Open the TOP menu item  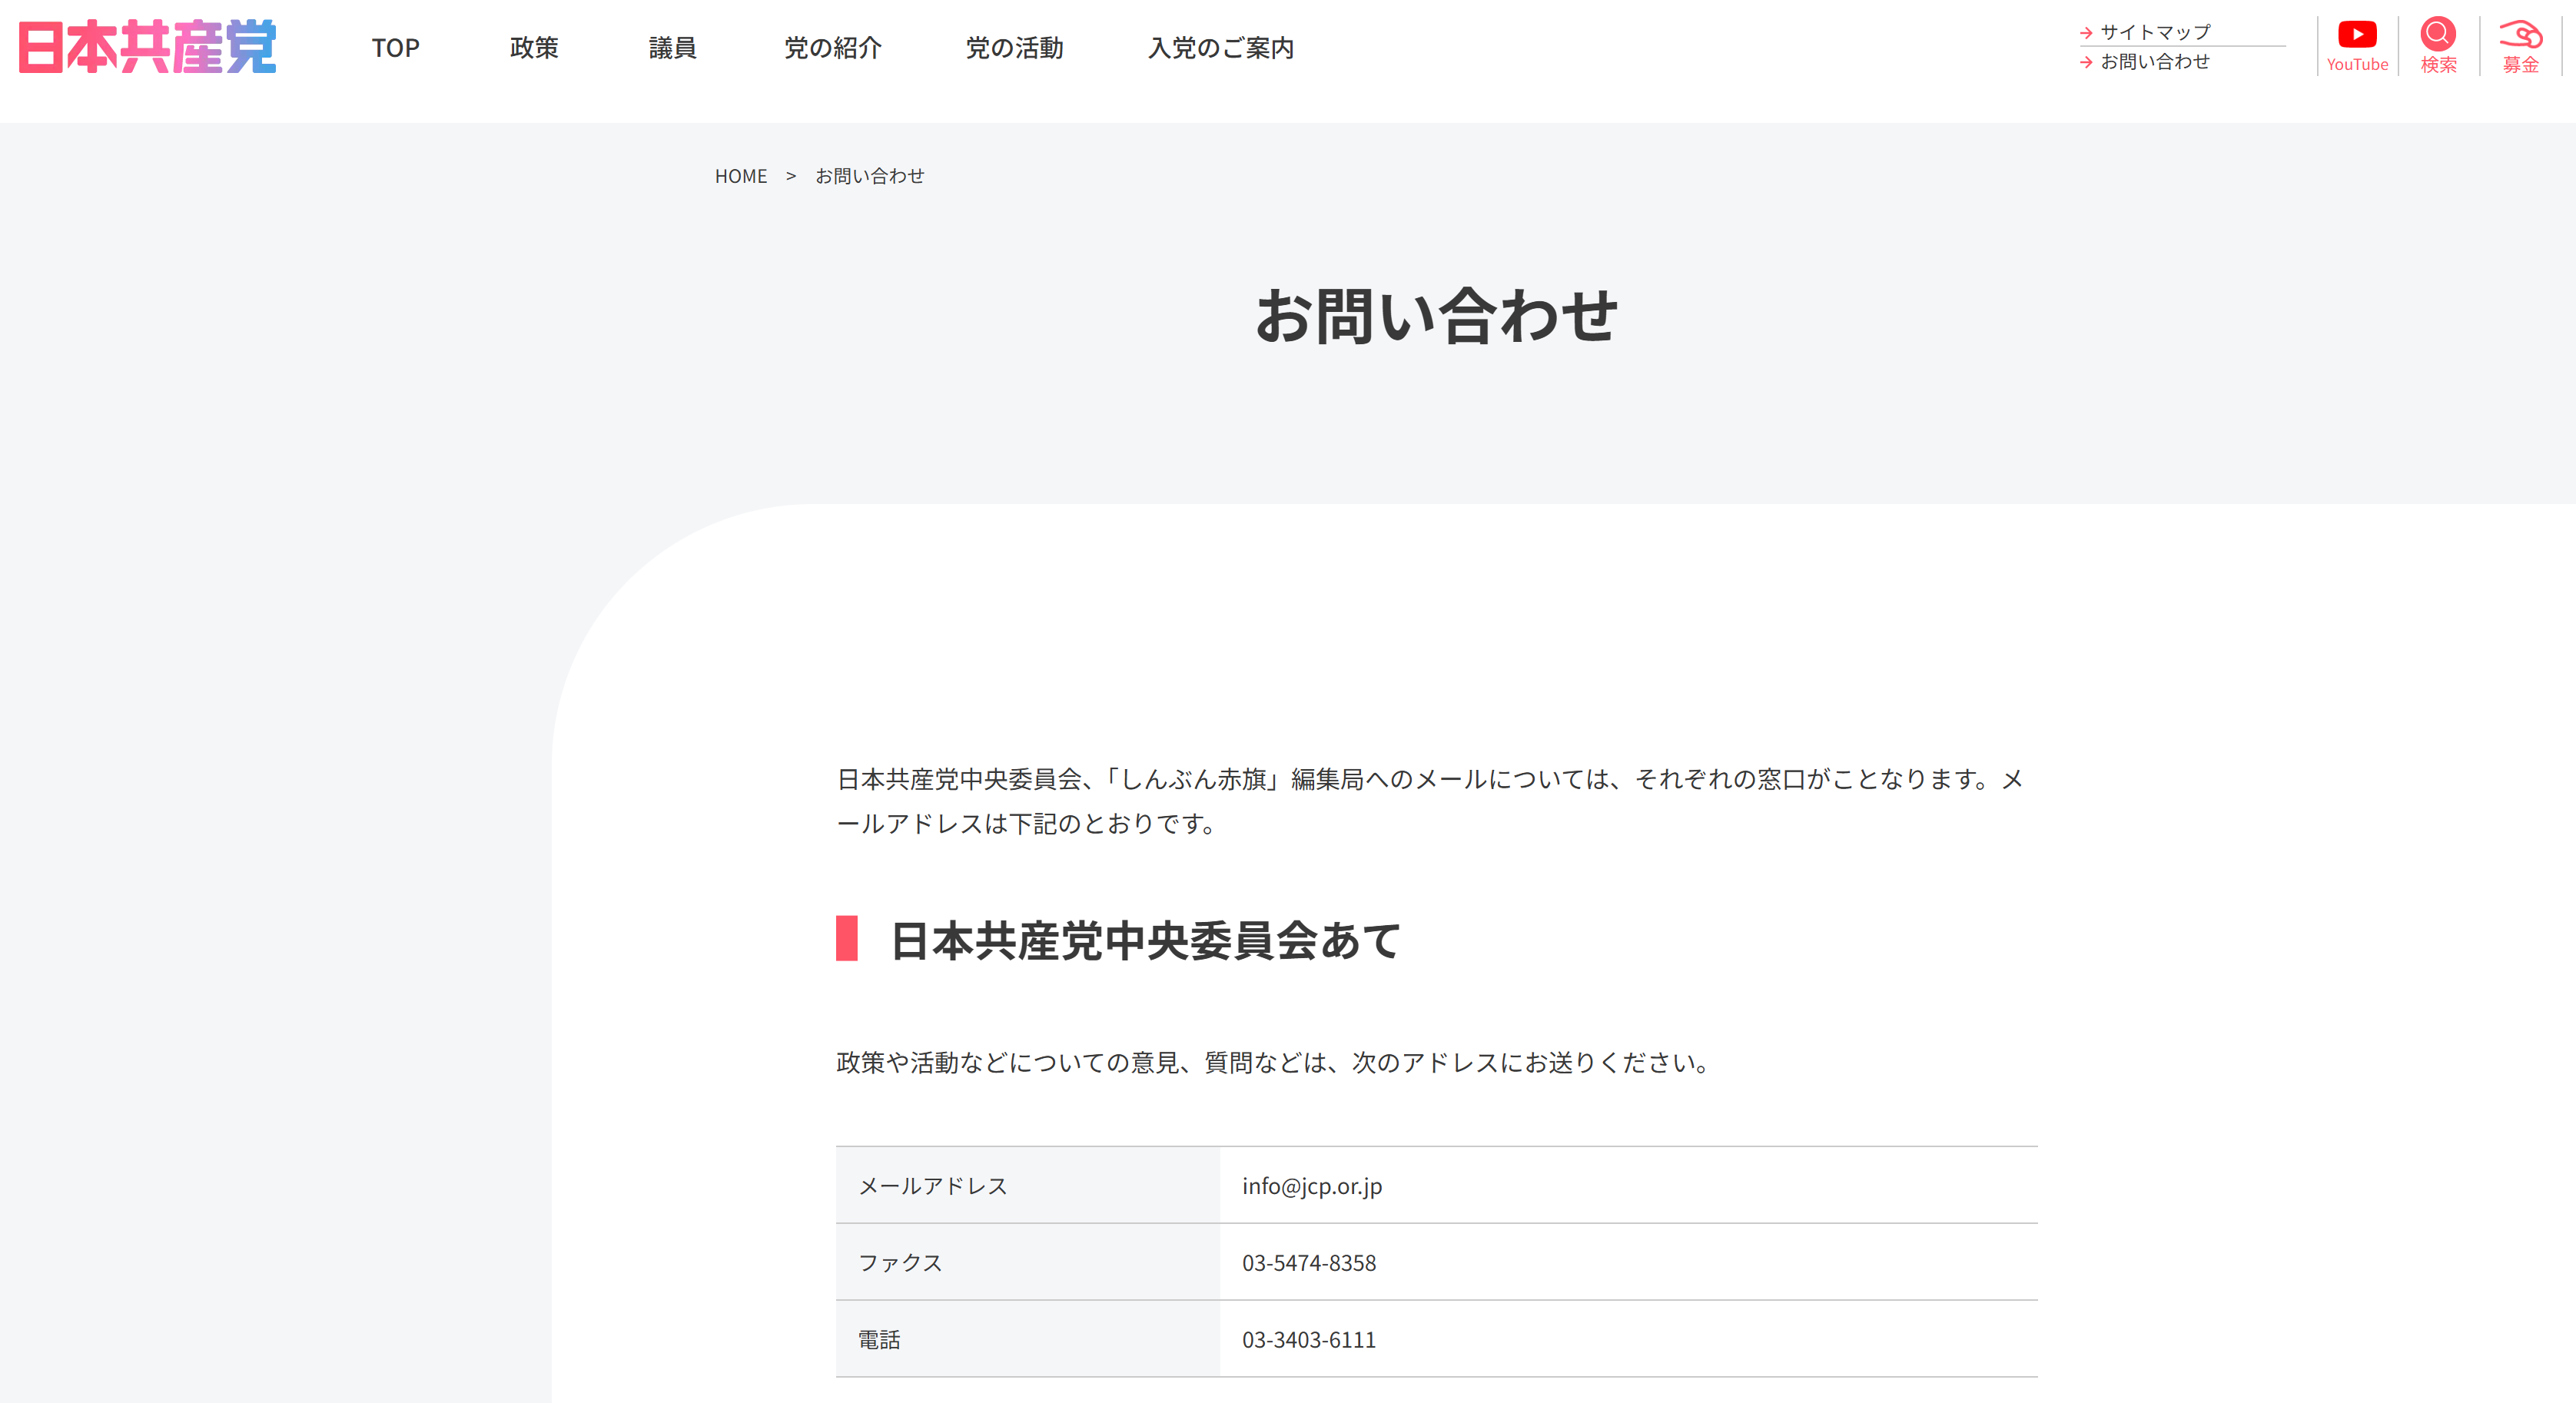[395, 48]
